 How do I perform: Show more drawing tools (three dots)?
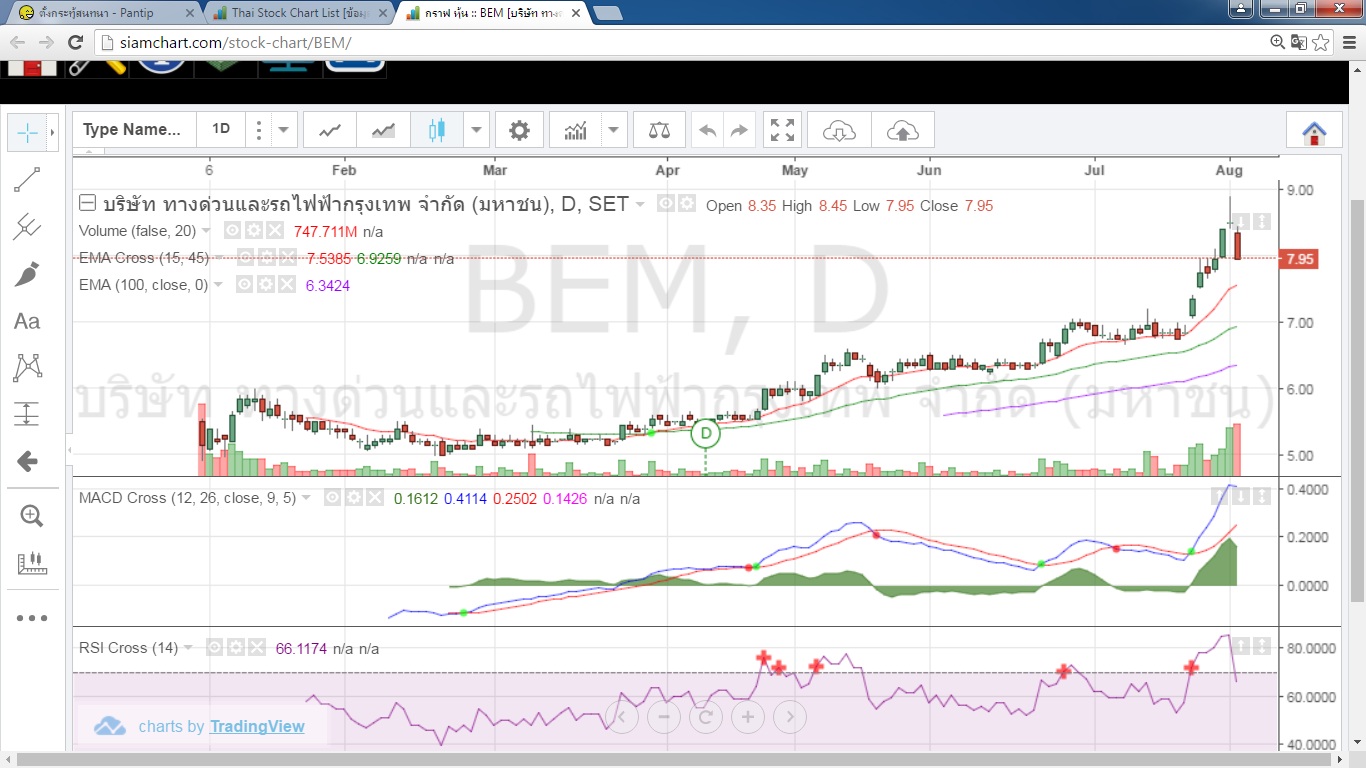(31, 618)
